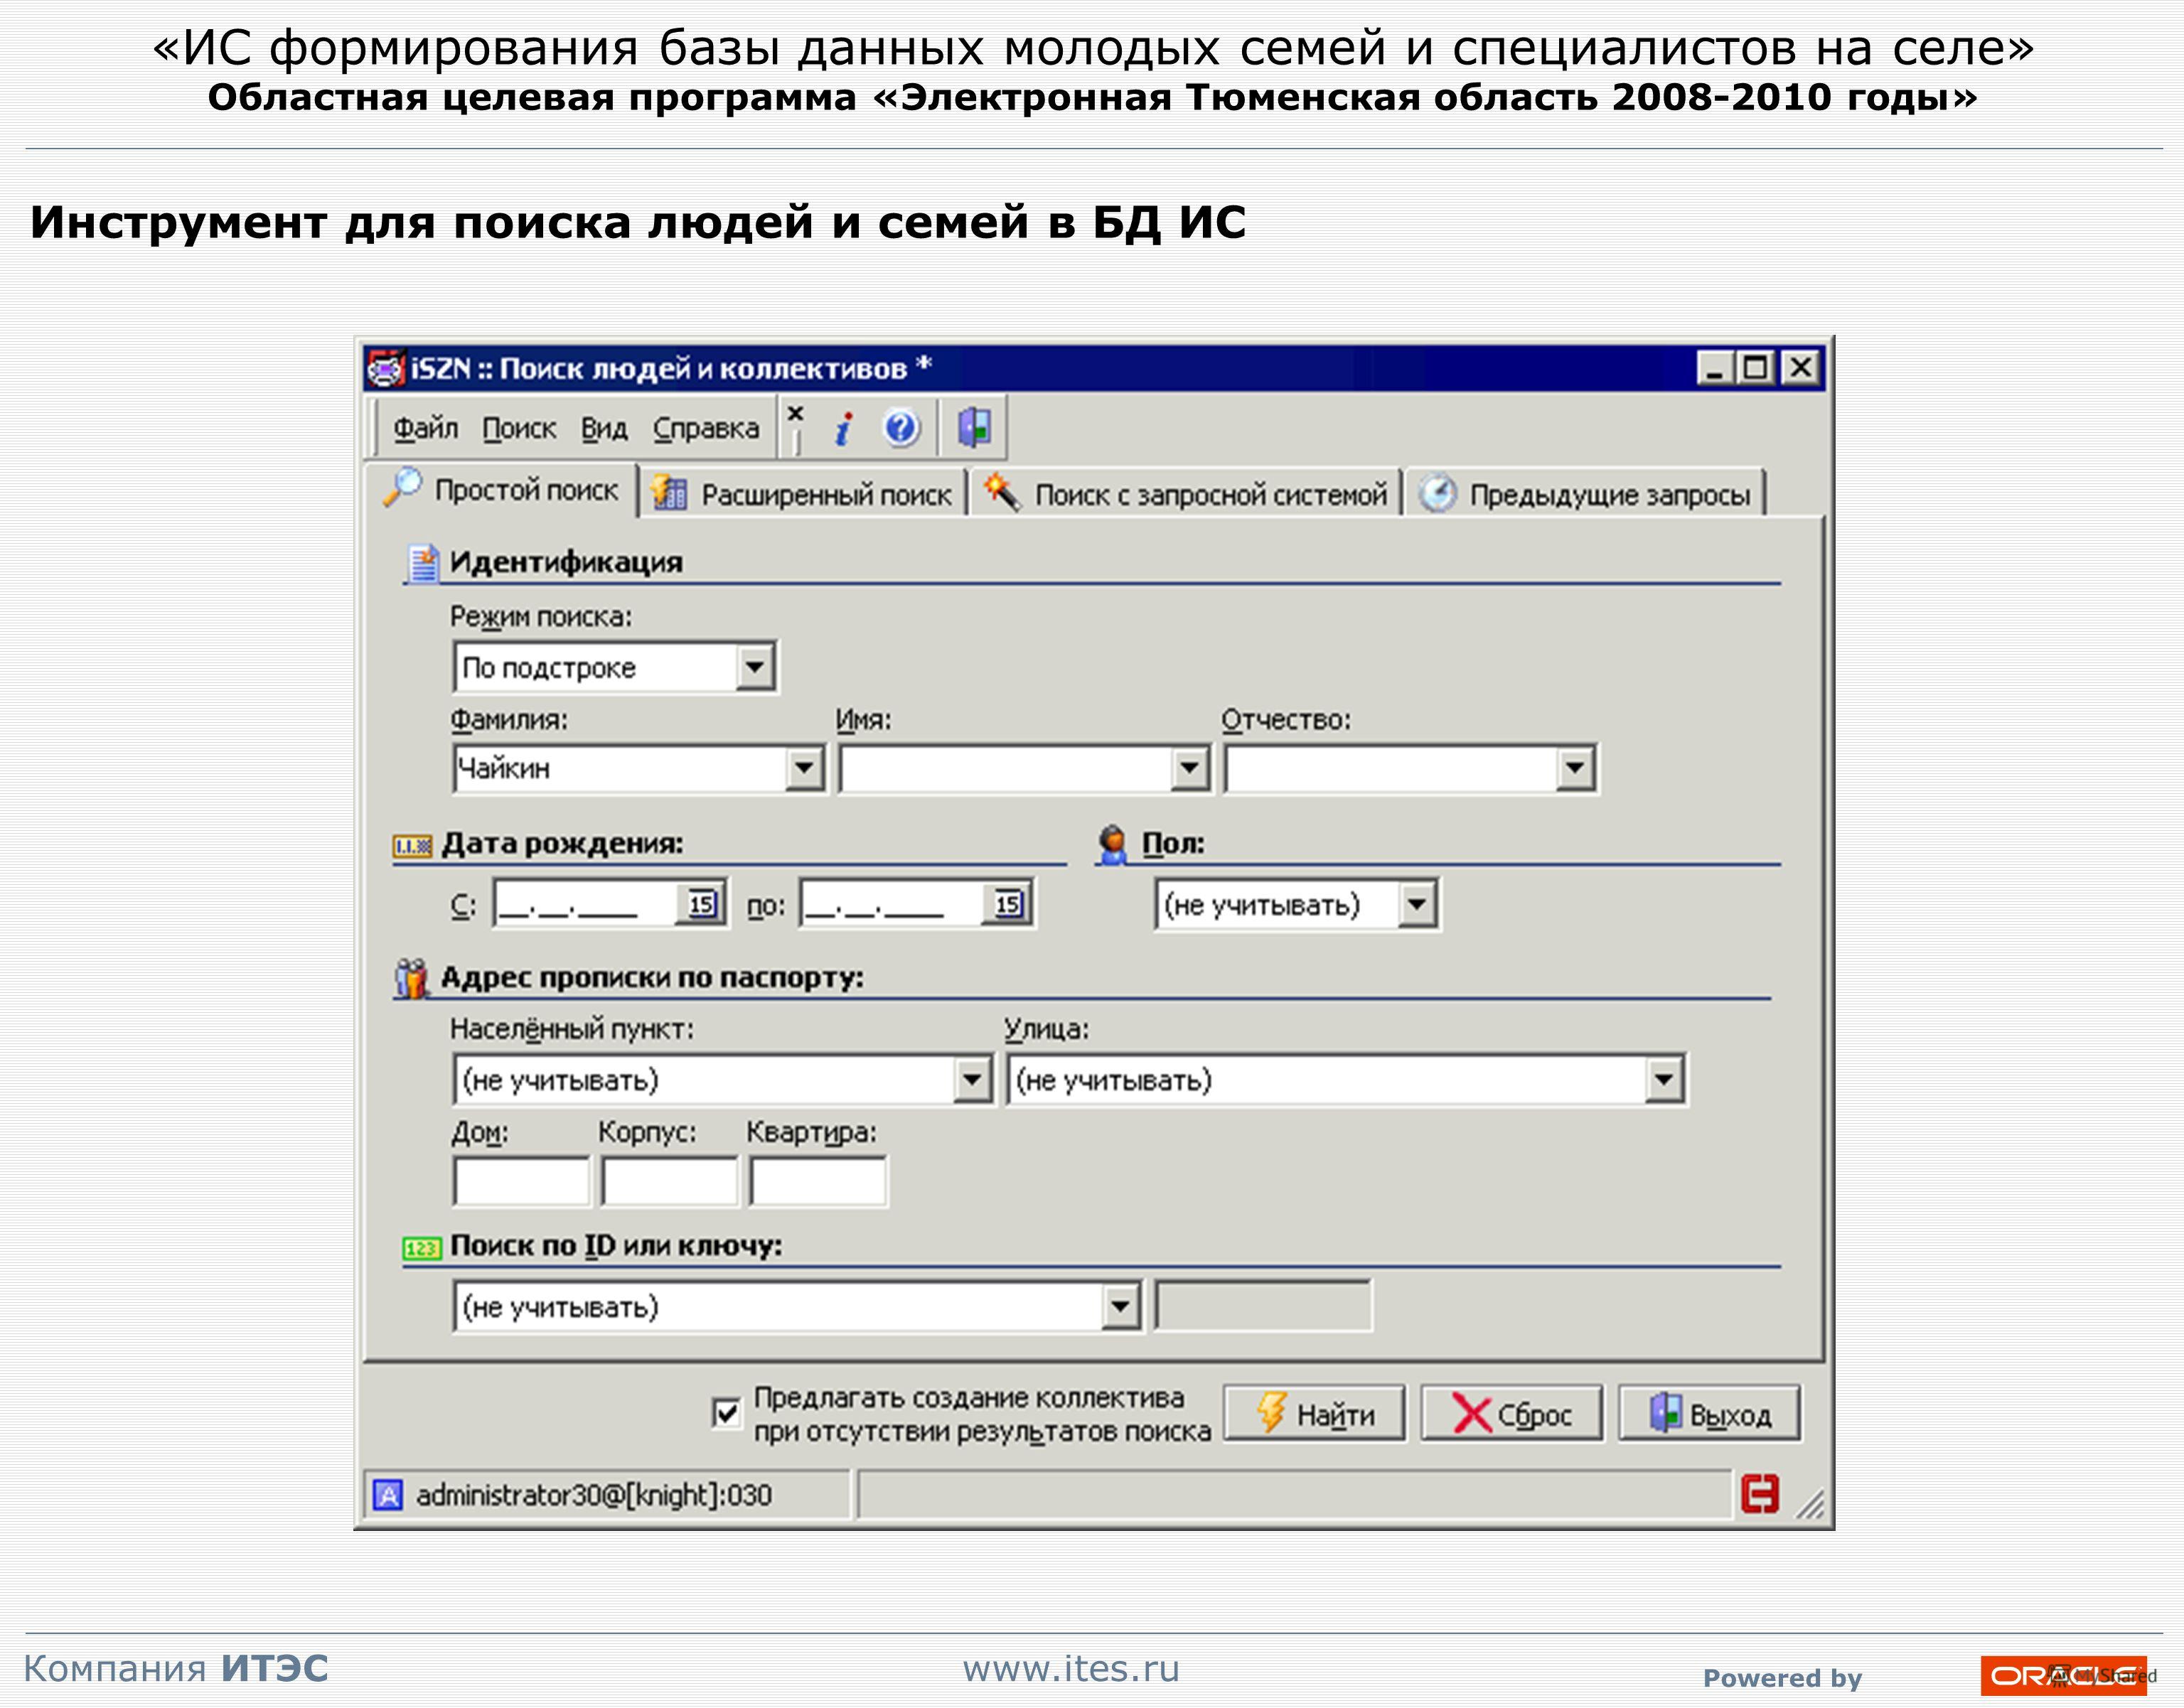The width and height of the screenshot is (2184, 1708).
Task: Open calendar for birth date 'С' field
Action: (701, 905)
